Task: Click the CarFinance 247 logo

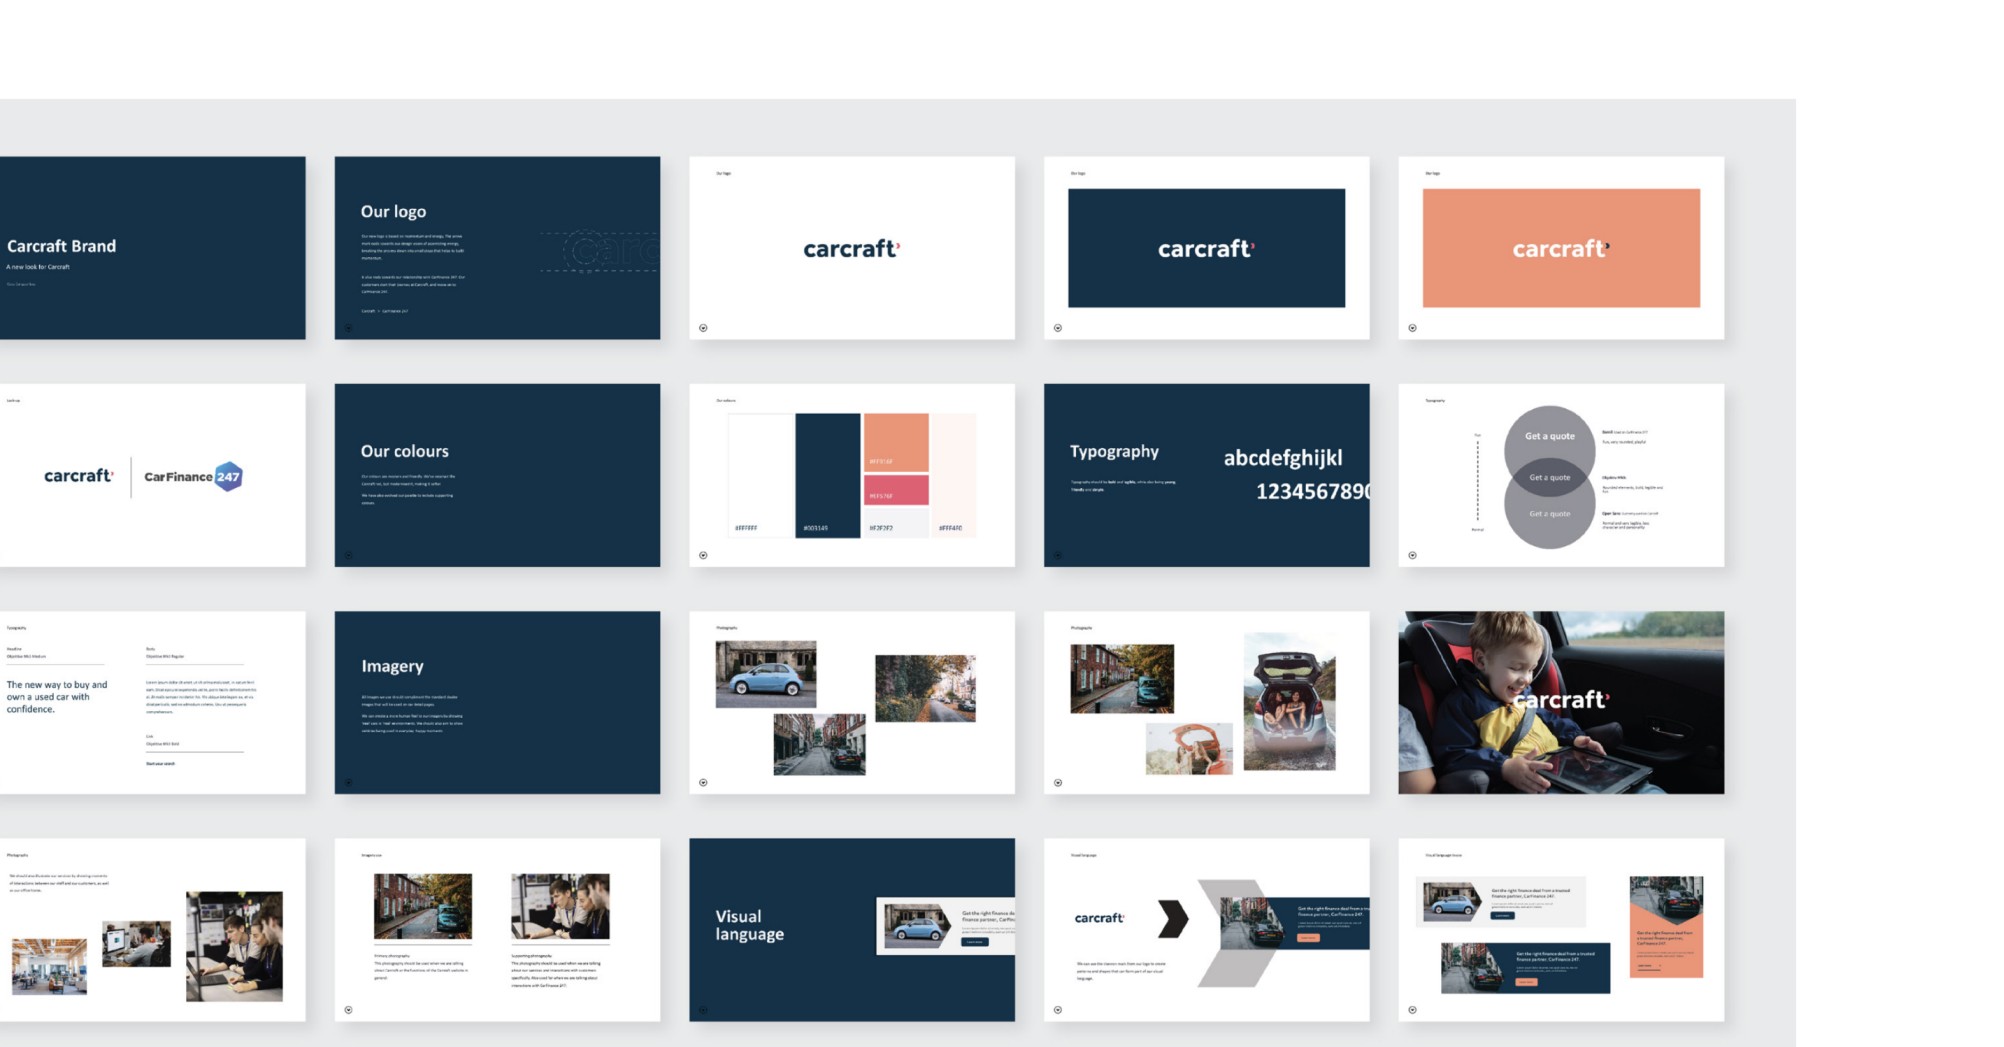Action: (x=193, y=476)
